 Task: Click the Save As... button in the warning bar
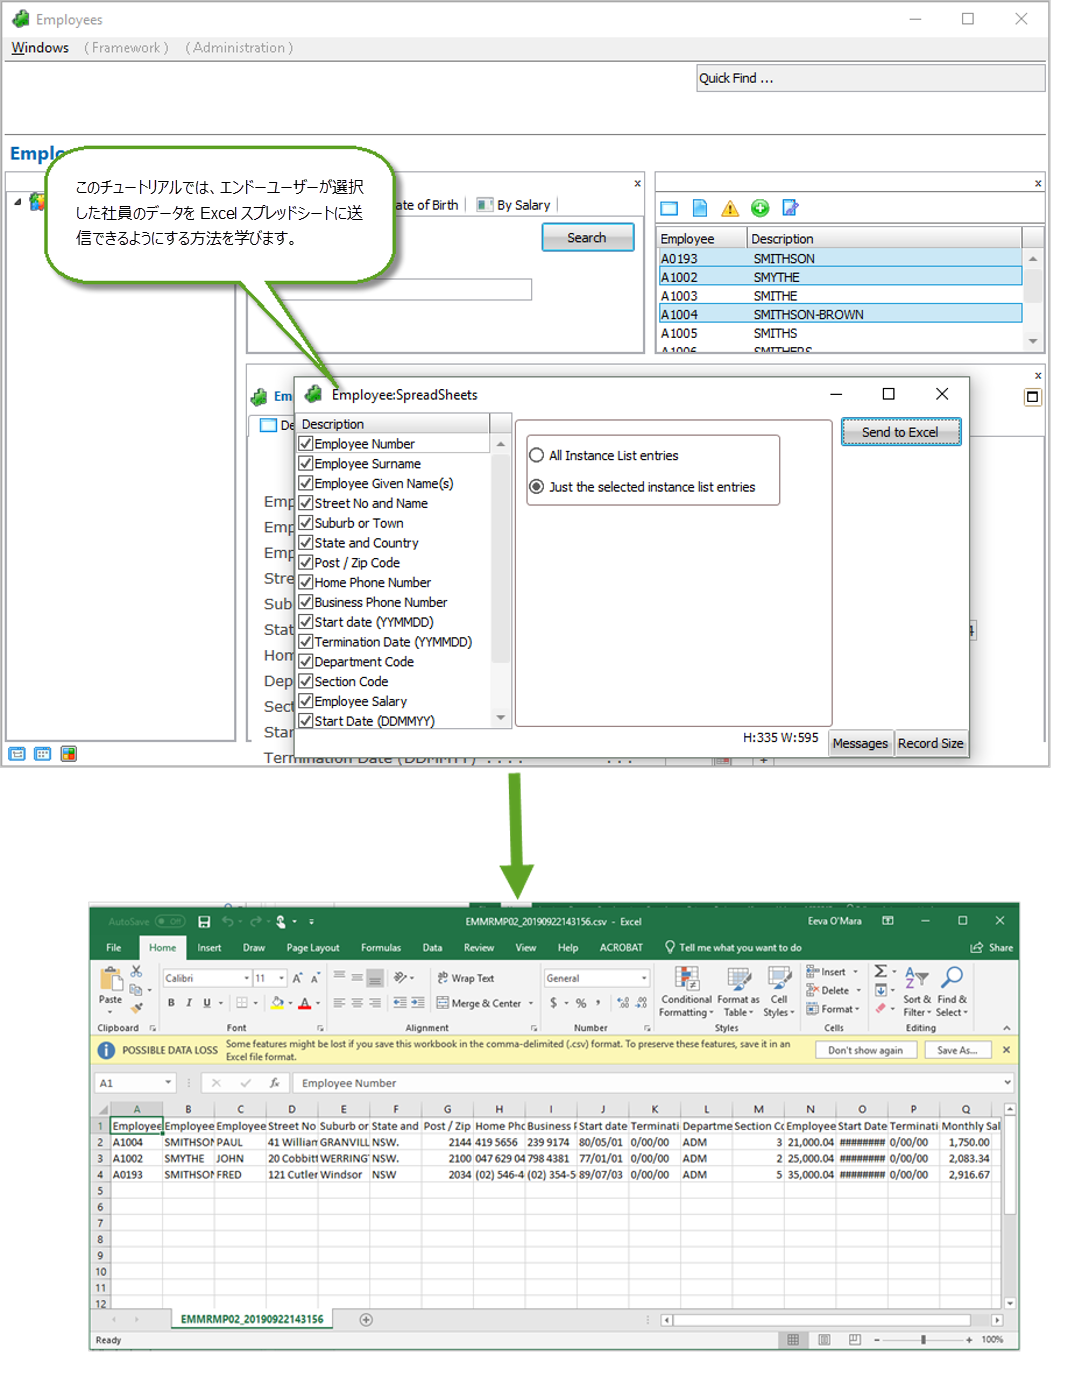click(x=957, y=1050)
